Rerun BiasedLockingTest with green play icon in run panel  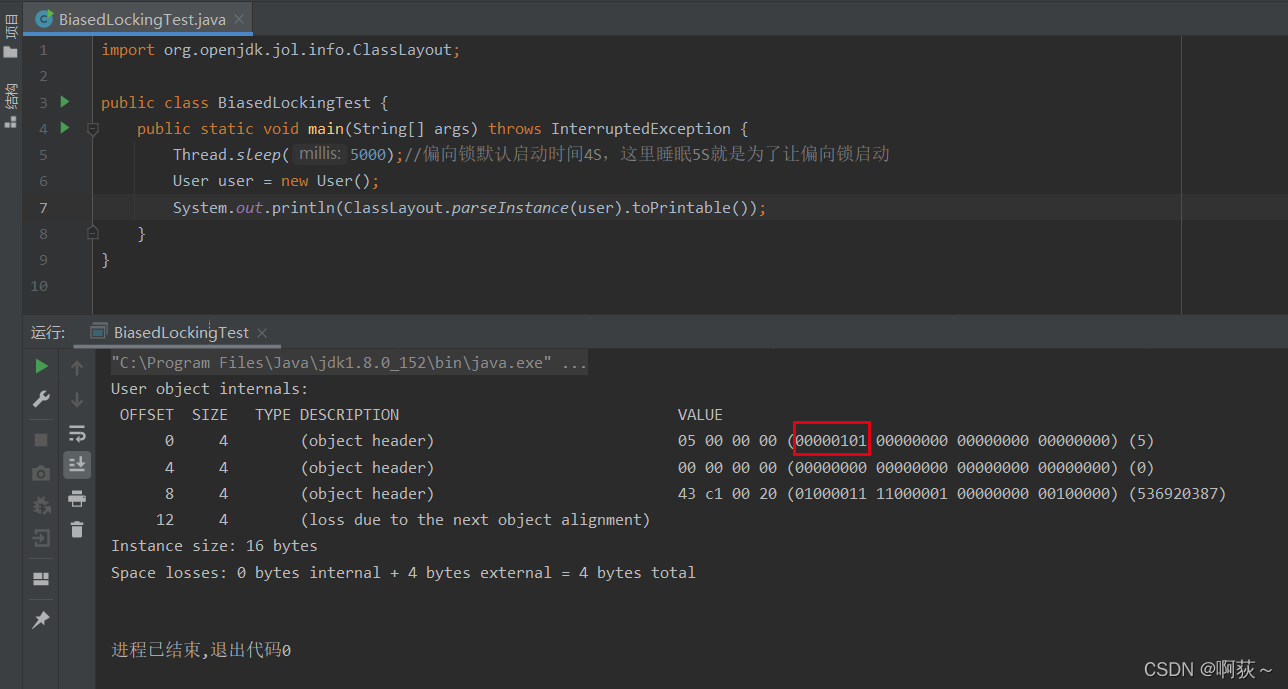point(41,367)
